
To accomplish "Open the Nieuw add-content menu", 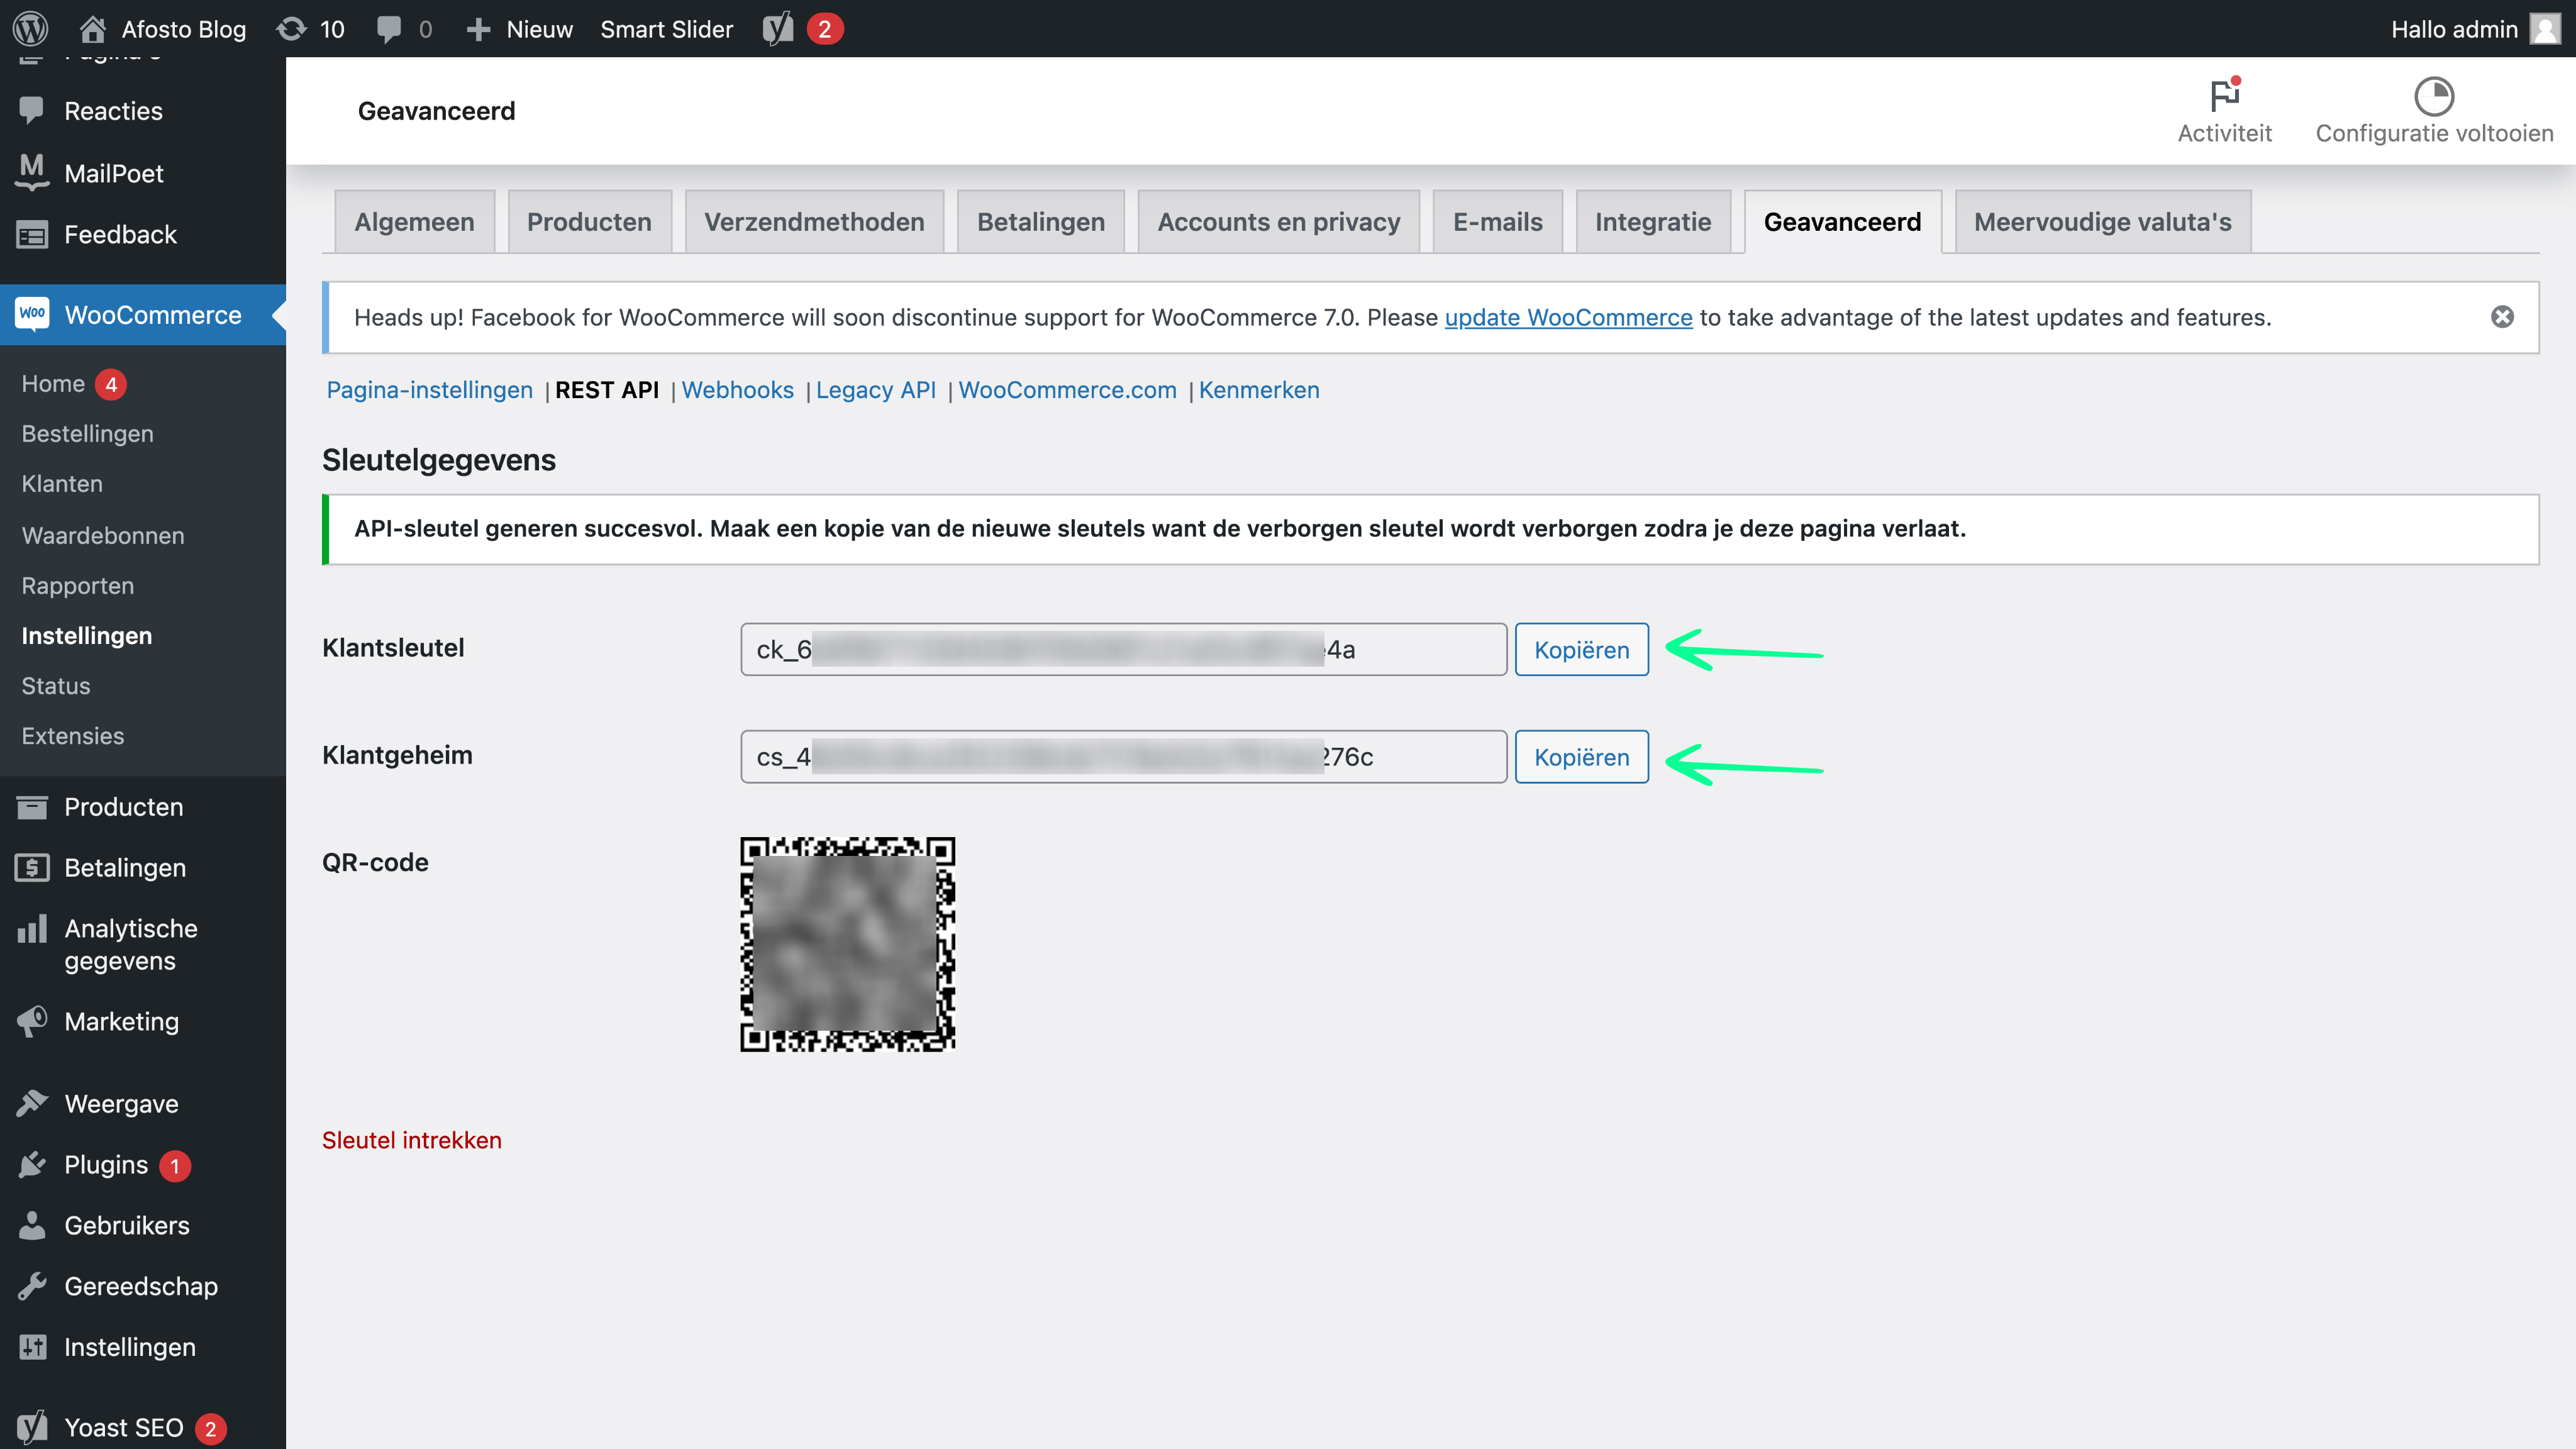I will pyautogui.click(x=520, y=29).
